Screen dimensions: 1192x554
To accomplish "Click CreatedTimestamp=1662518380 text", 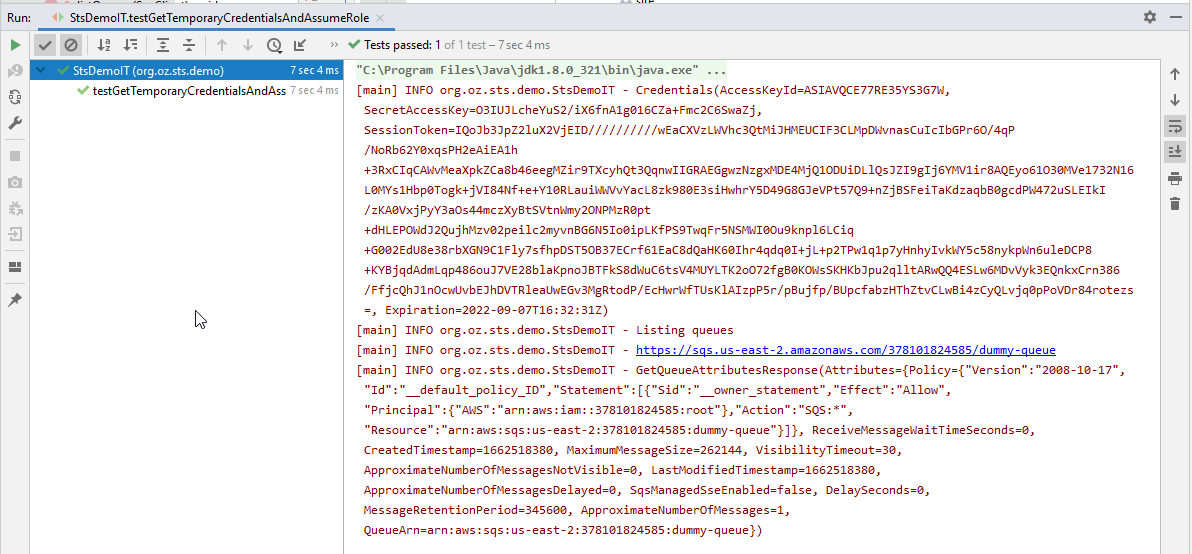I will tap(461, 450).
